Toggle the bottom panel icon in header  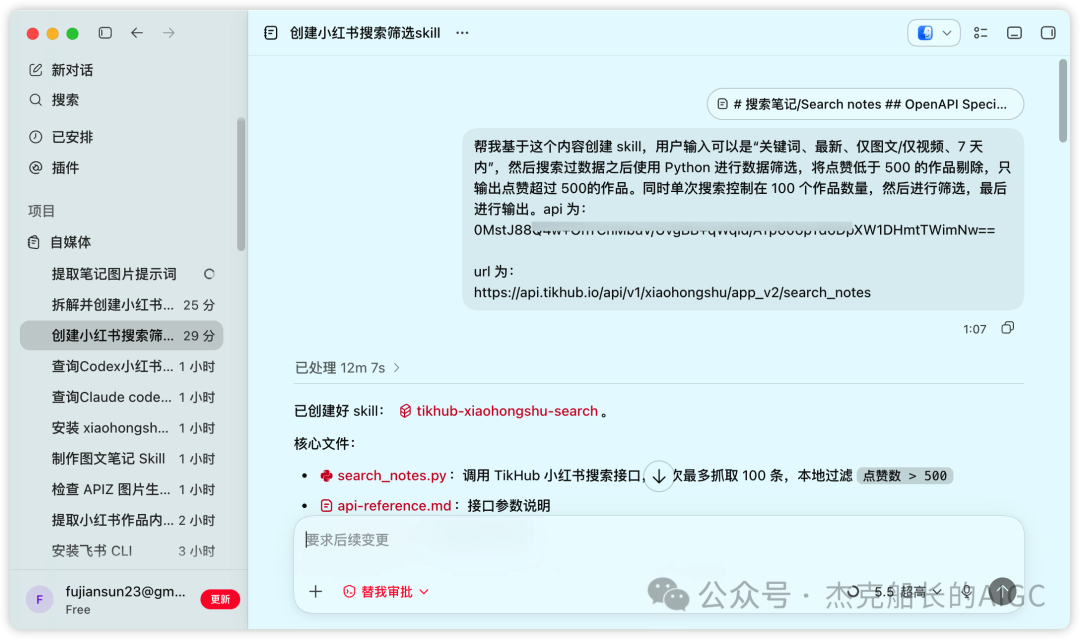tap(1014, 32)
